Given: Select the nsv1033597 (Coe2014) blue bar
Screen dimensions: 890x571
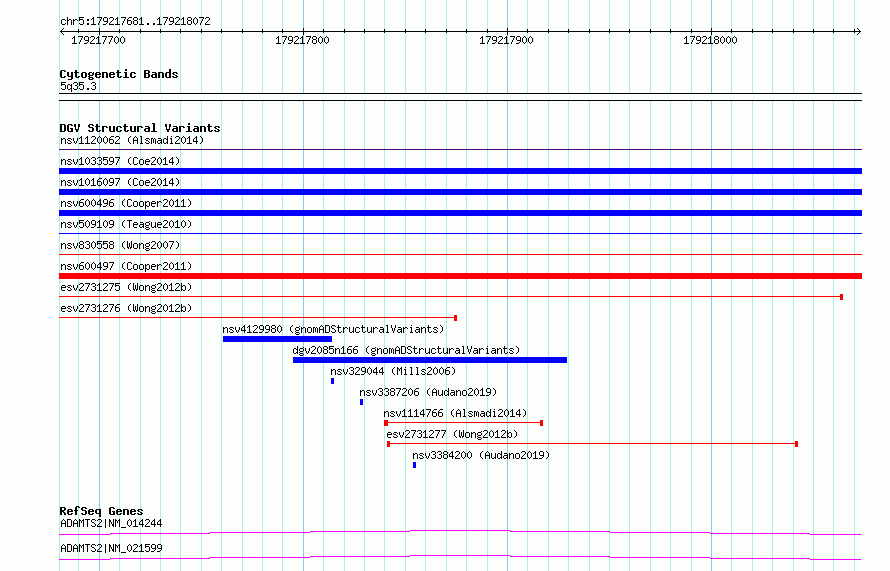Looking at the screenshot, I should (460, 171).
